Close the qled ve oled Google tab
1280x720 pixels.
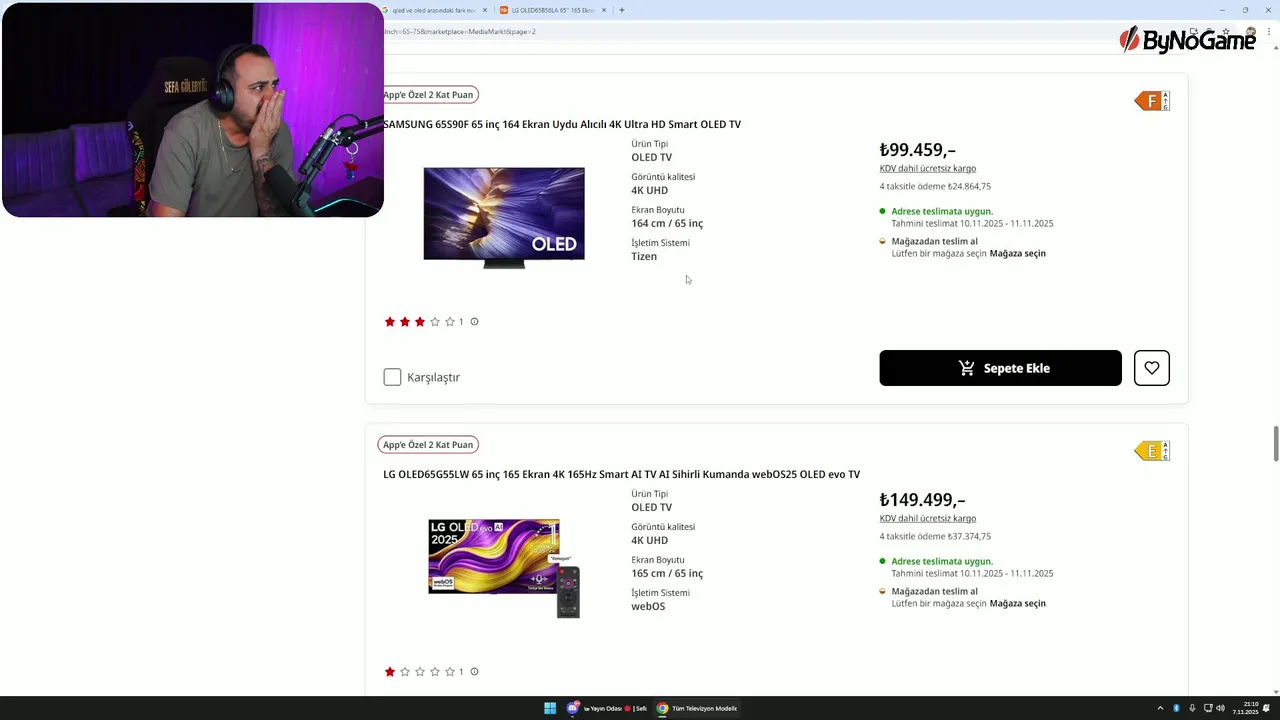(485, 10)
